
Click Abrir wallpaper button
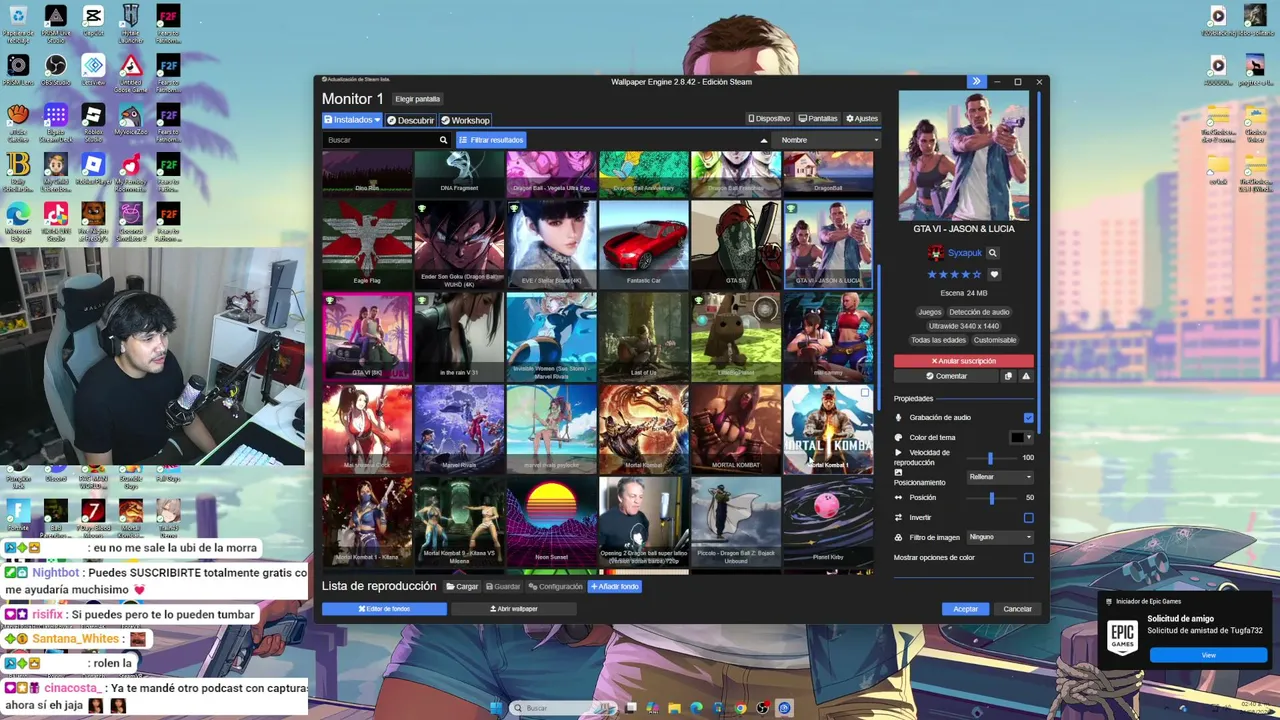pos(514,609)
